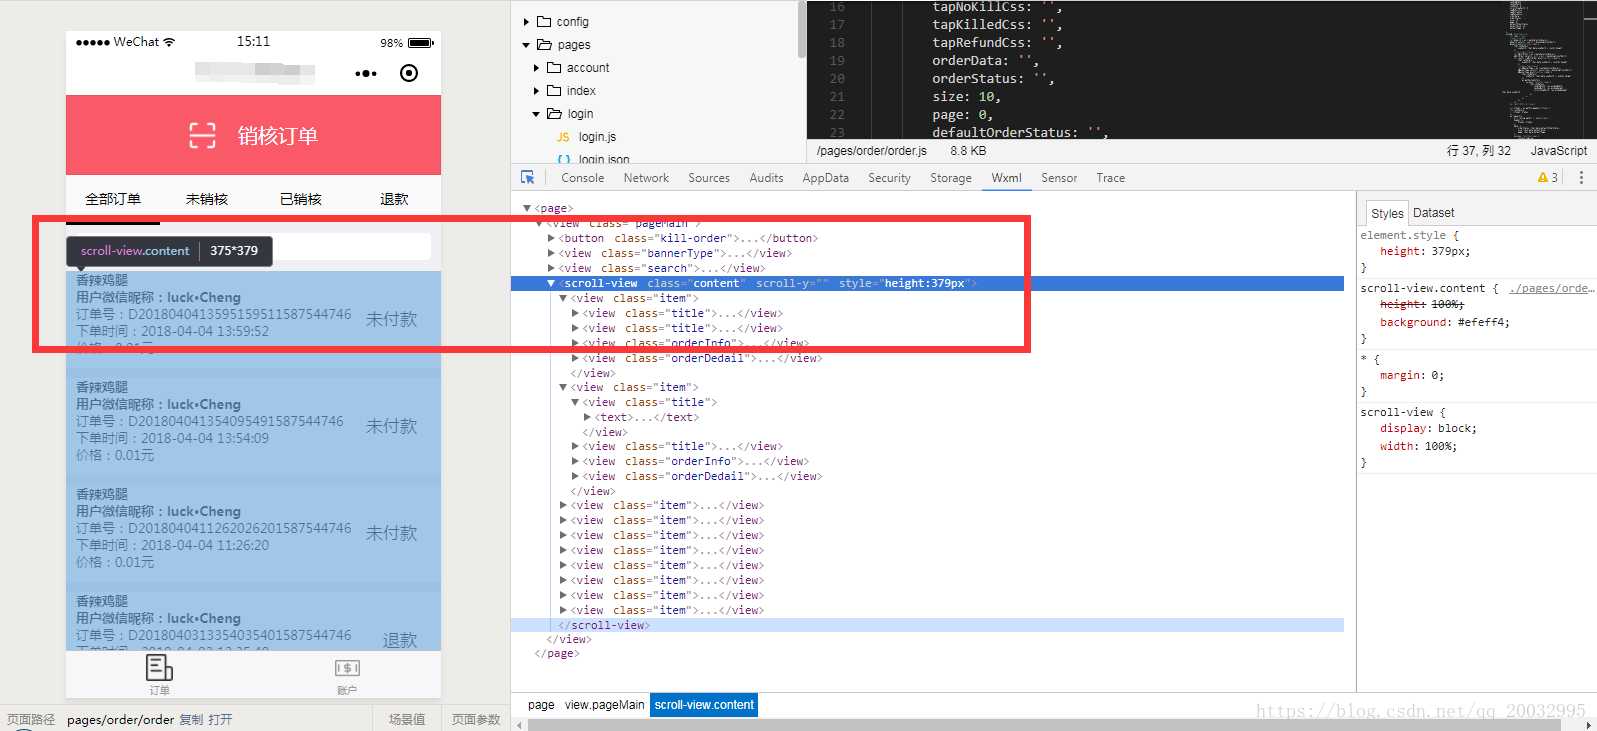The image size is (1597, 731).
Task: Open the Trace tab
Action: [1110, 178]
